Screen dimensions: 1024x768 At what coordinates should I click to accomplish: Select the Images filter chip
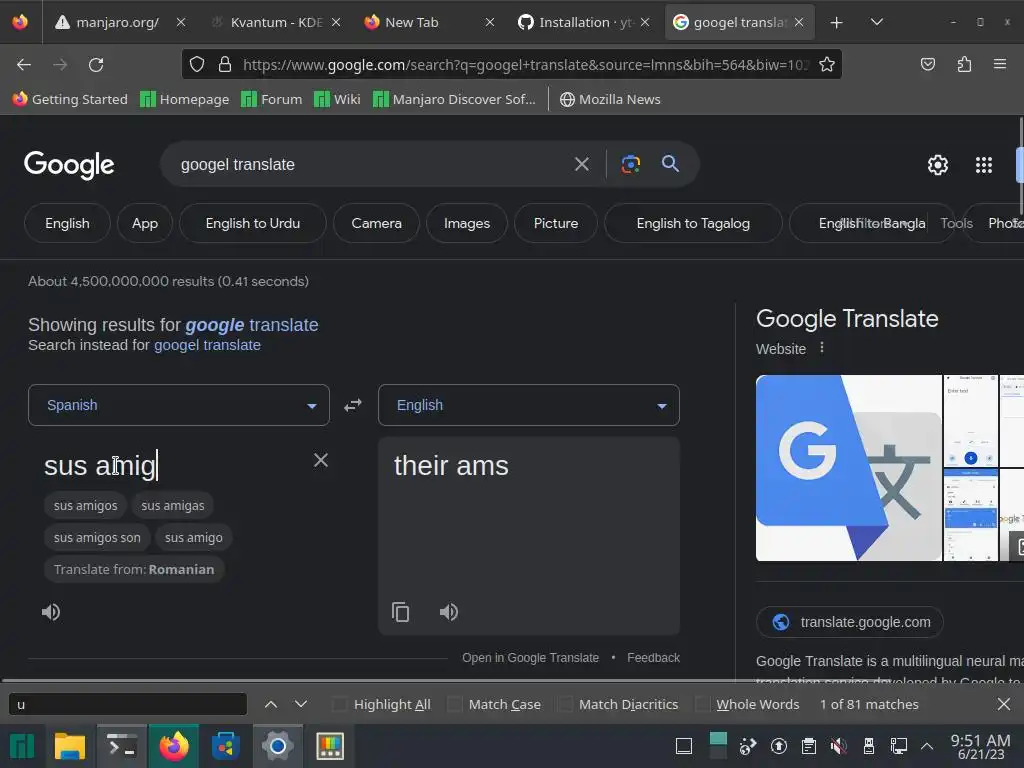[x=467, y=223]
